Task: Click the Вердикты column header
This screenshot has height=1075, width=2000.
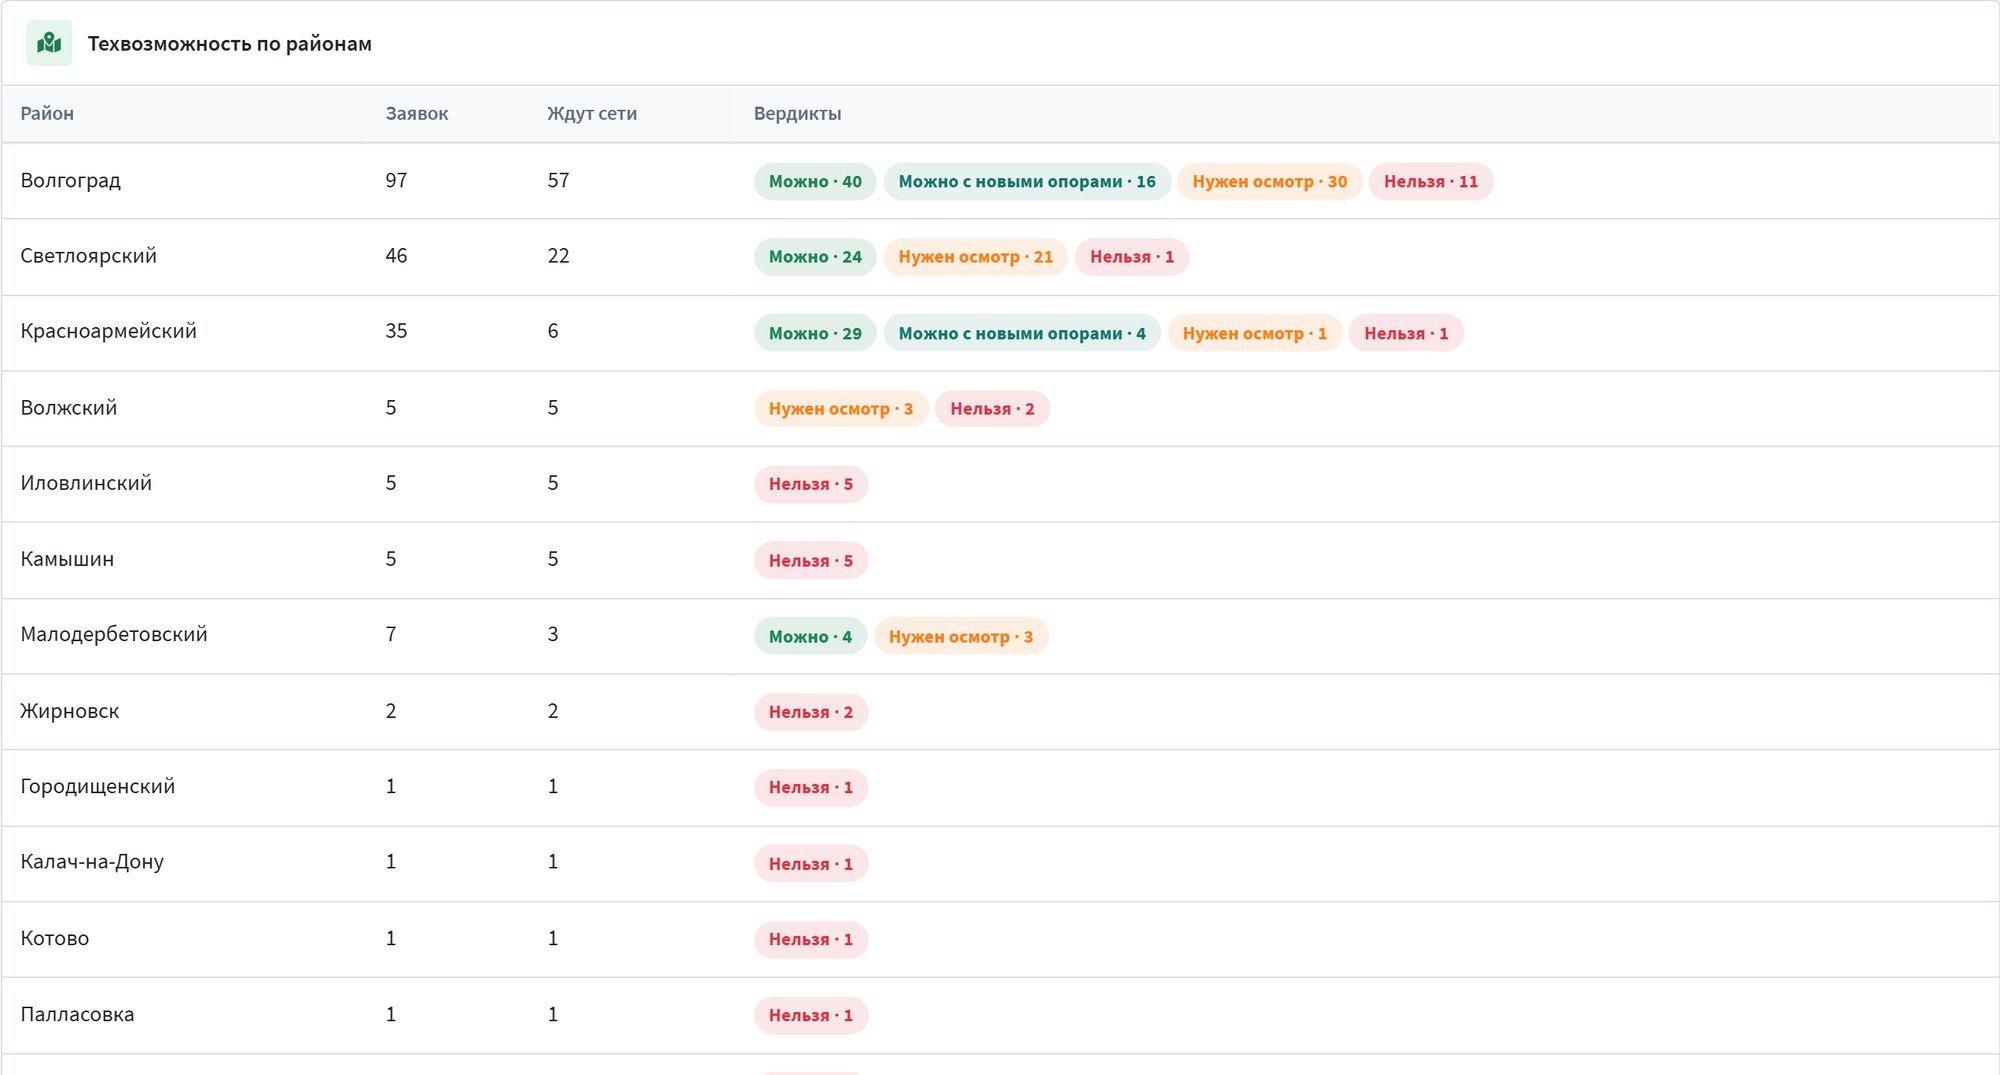Action: pyautogui.click(x=797, y=114)
